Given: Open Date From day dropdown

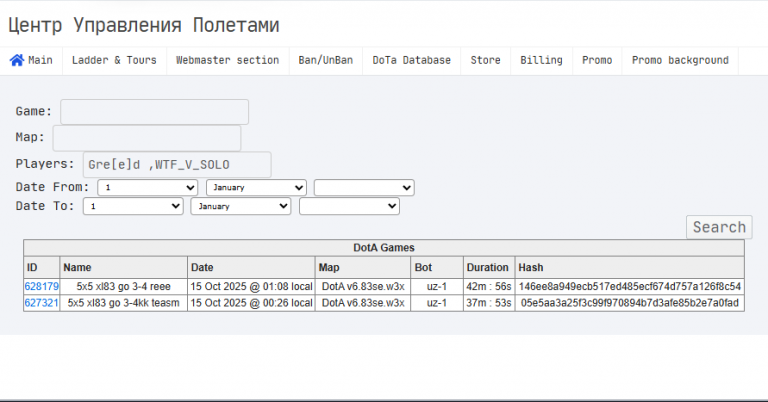Looking at the screenshot, I should [x=147, y=188].
